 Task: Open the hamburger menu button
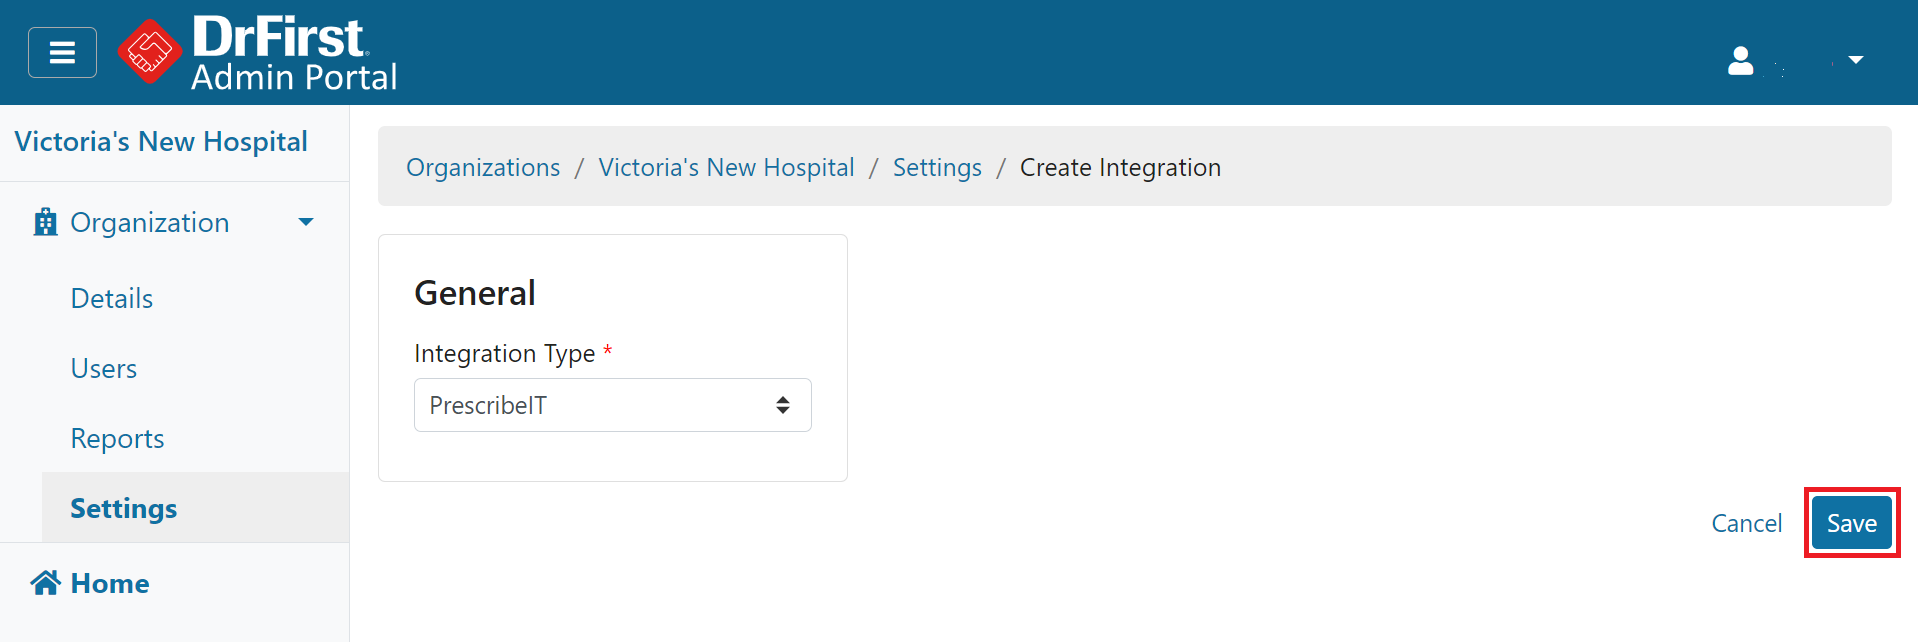pos(62,53)
